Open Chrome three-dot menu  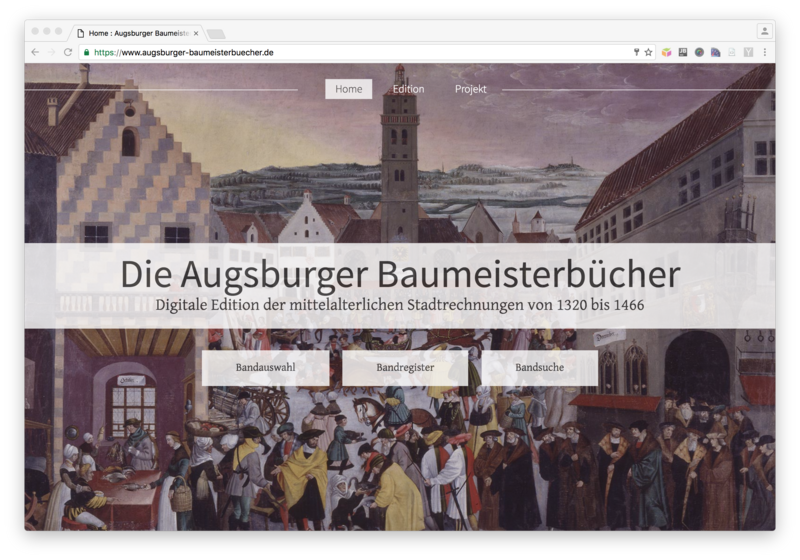765,52
